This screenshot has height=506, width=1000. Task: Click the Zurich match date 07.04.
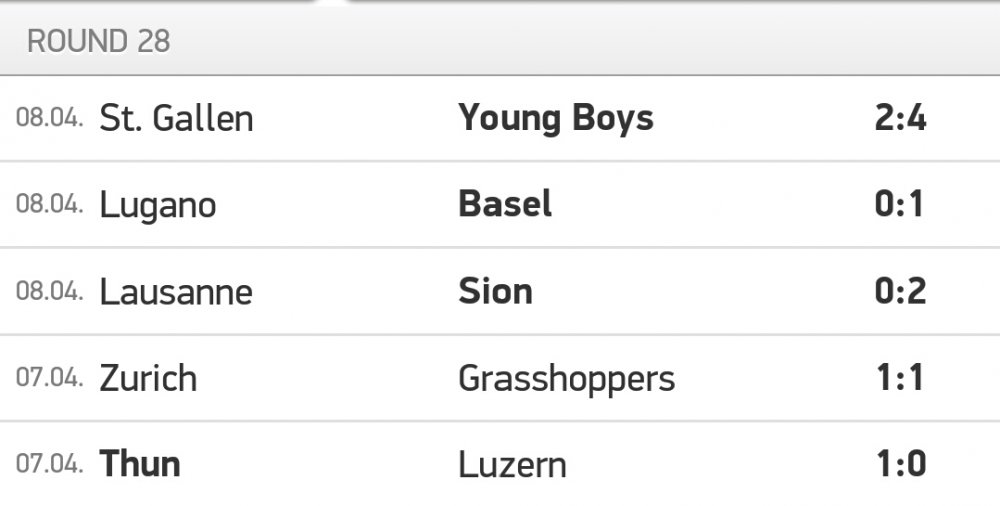click(50, 378)
